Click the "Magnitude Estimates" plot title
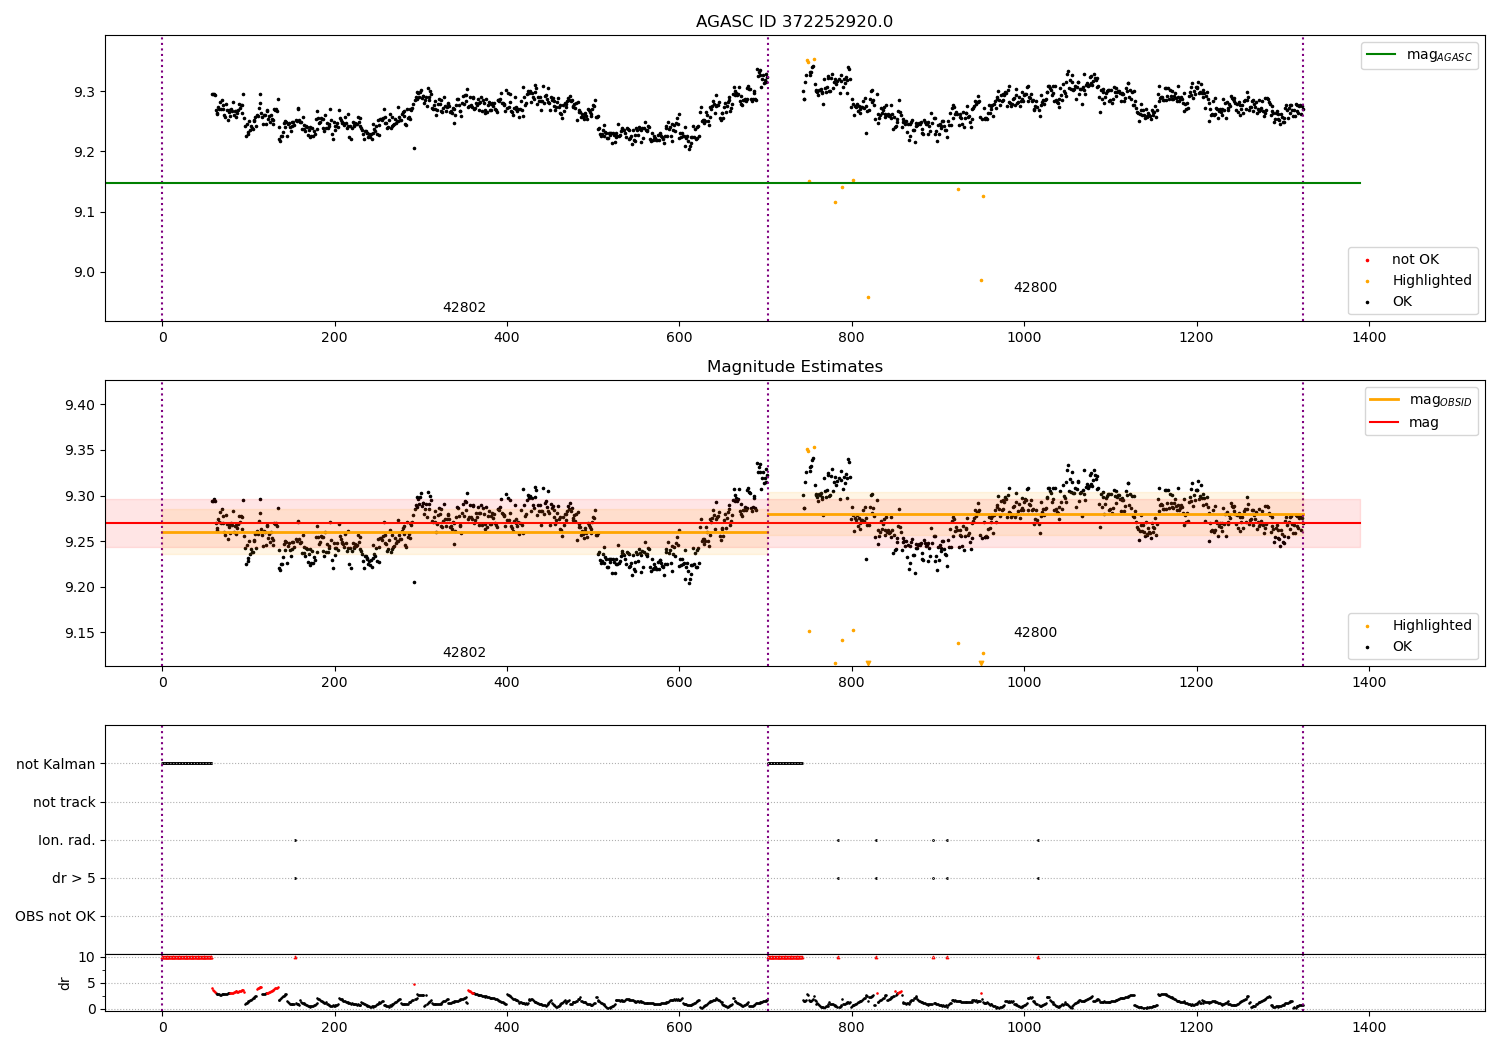Viewport: 1500px width, 1050px height. point(794,367)
